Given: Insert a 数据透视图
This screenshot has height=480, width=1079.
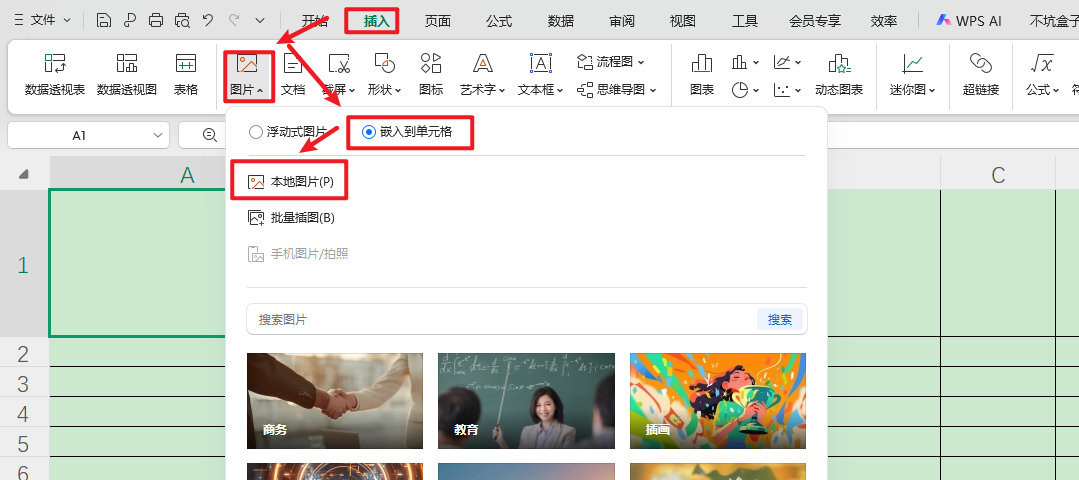Looking at the screenshot, I should tap(127, 74).
